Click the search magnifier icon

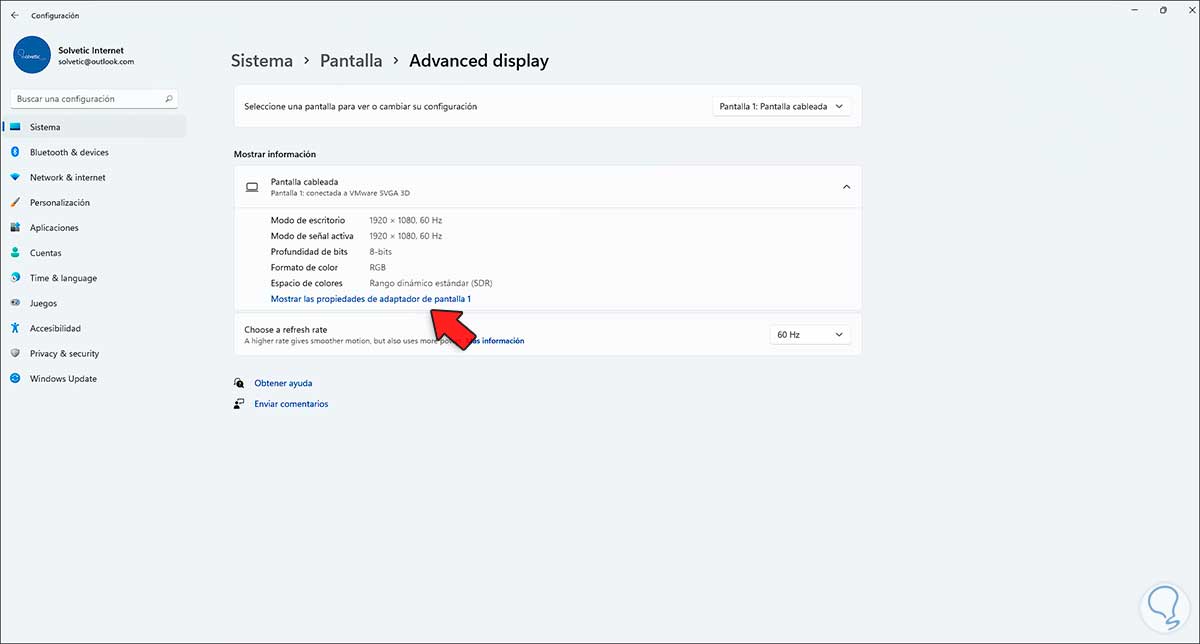[169, 99]
